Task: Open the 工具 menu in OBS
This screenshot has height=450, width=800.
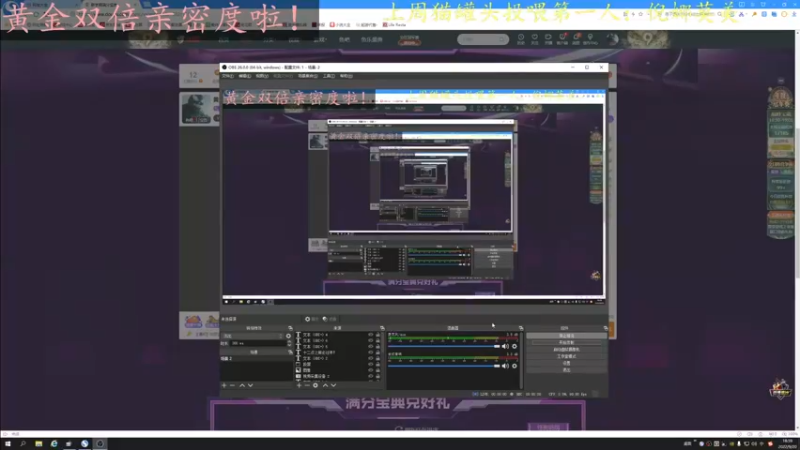Action: (329, 76)
